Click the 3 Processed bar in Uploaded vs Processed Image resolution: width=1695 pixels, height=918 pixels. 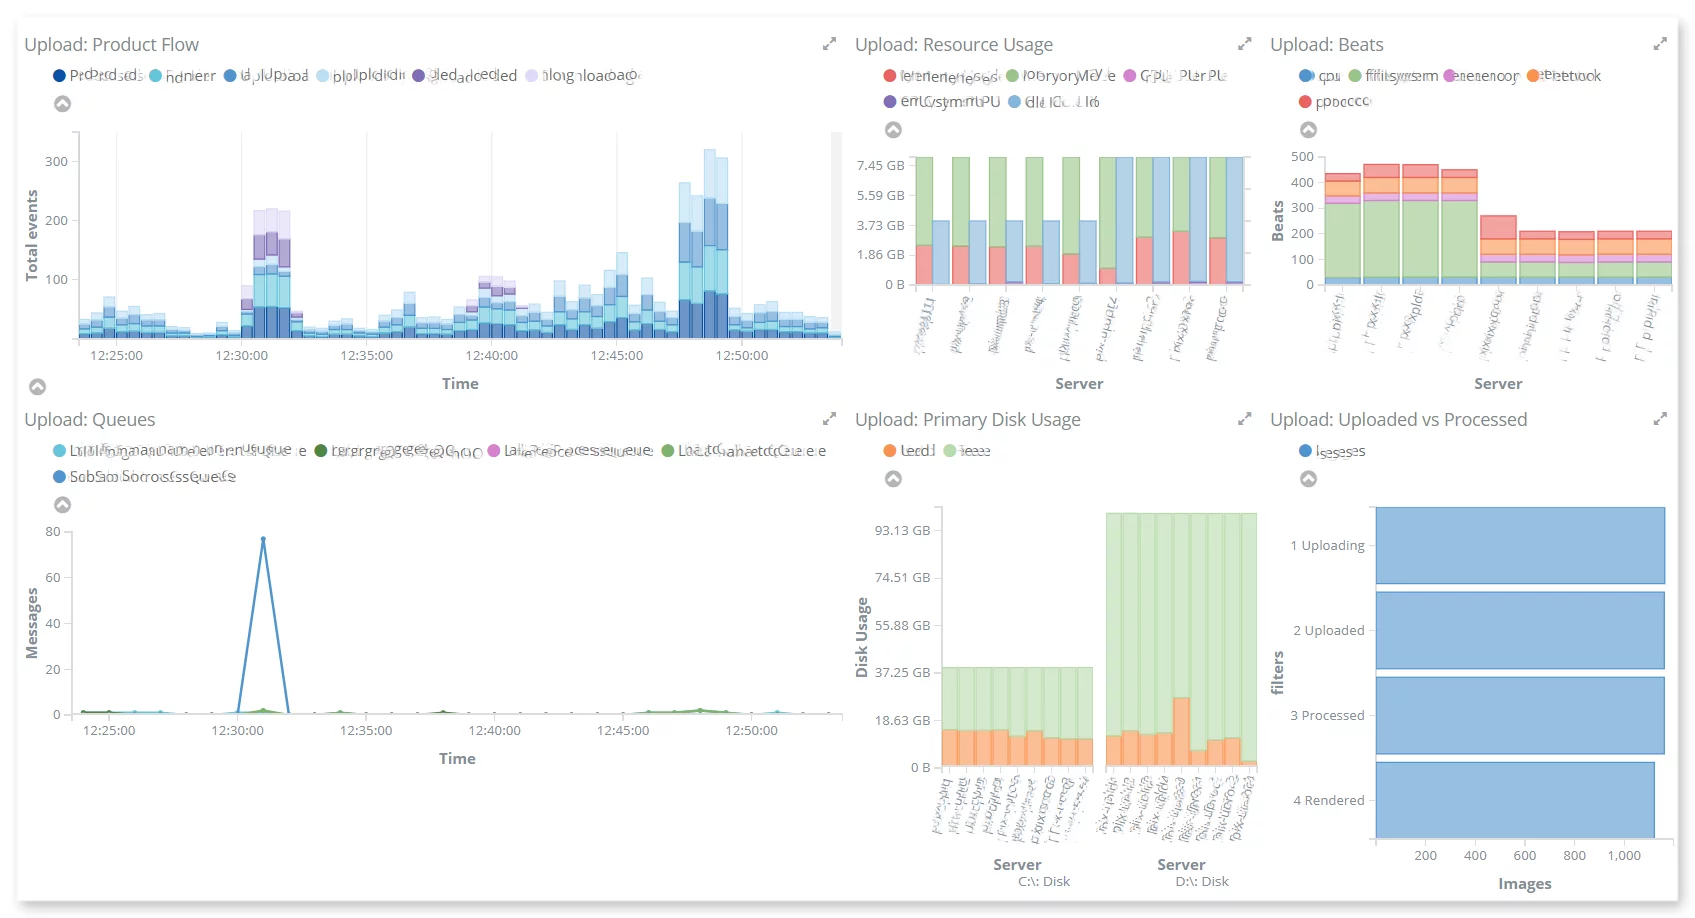click(1520, 716)
